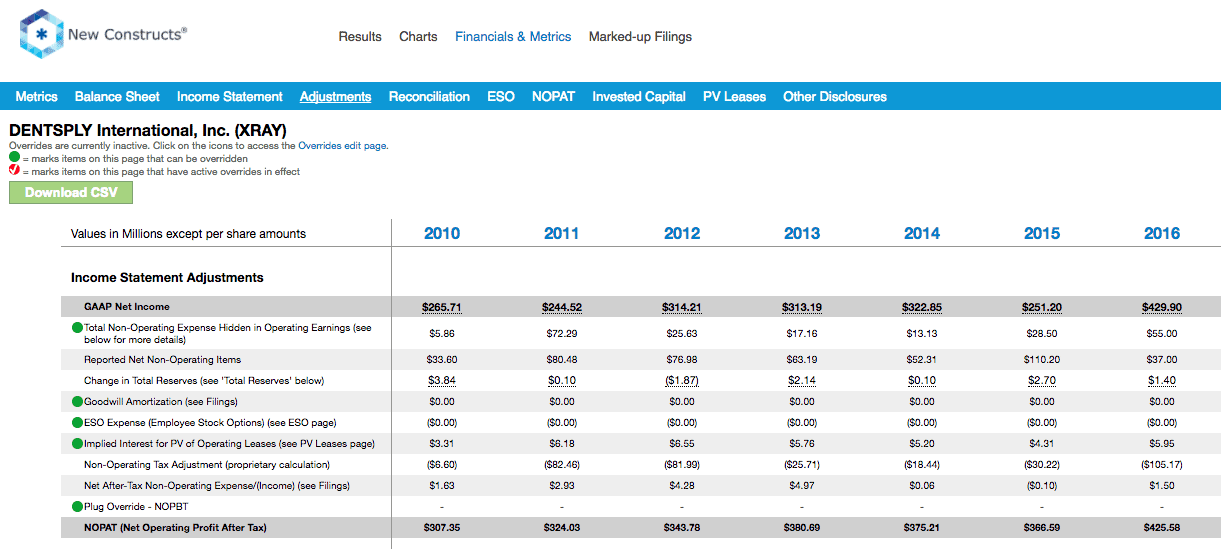
Task: Click 2013 GAAP Net Income value $313.19
Action: tap(802, 307)
